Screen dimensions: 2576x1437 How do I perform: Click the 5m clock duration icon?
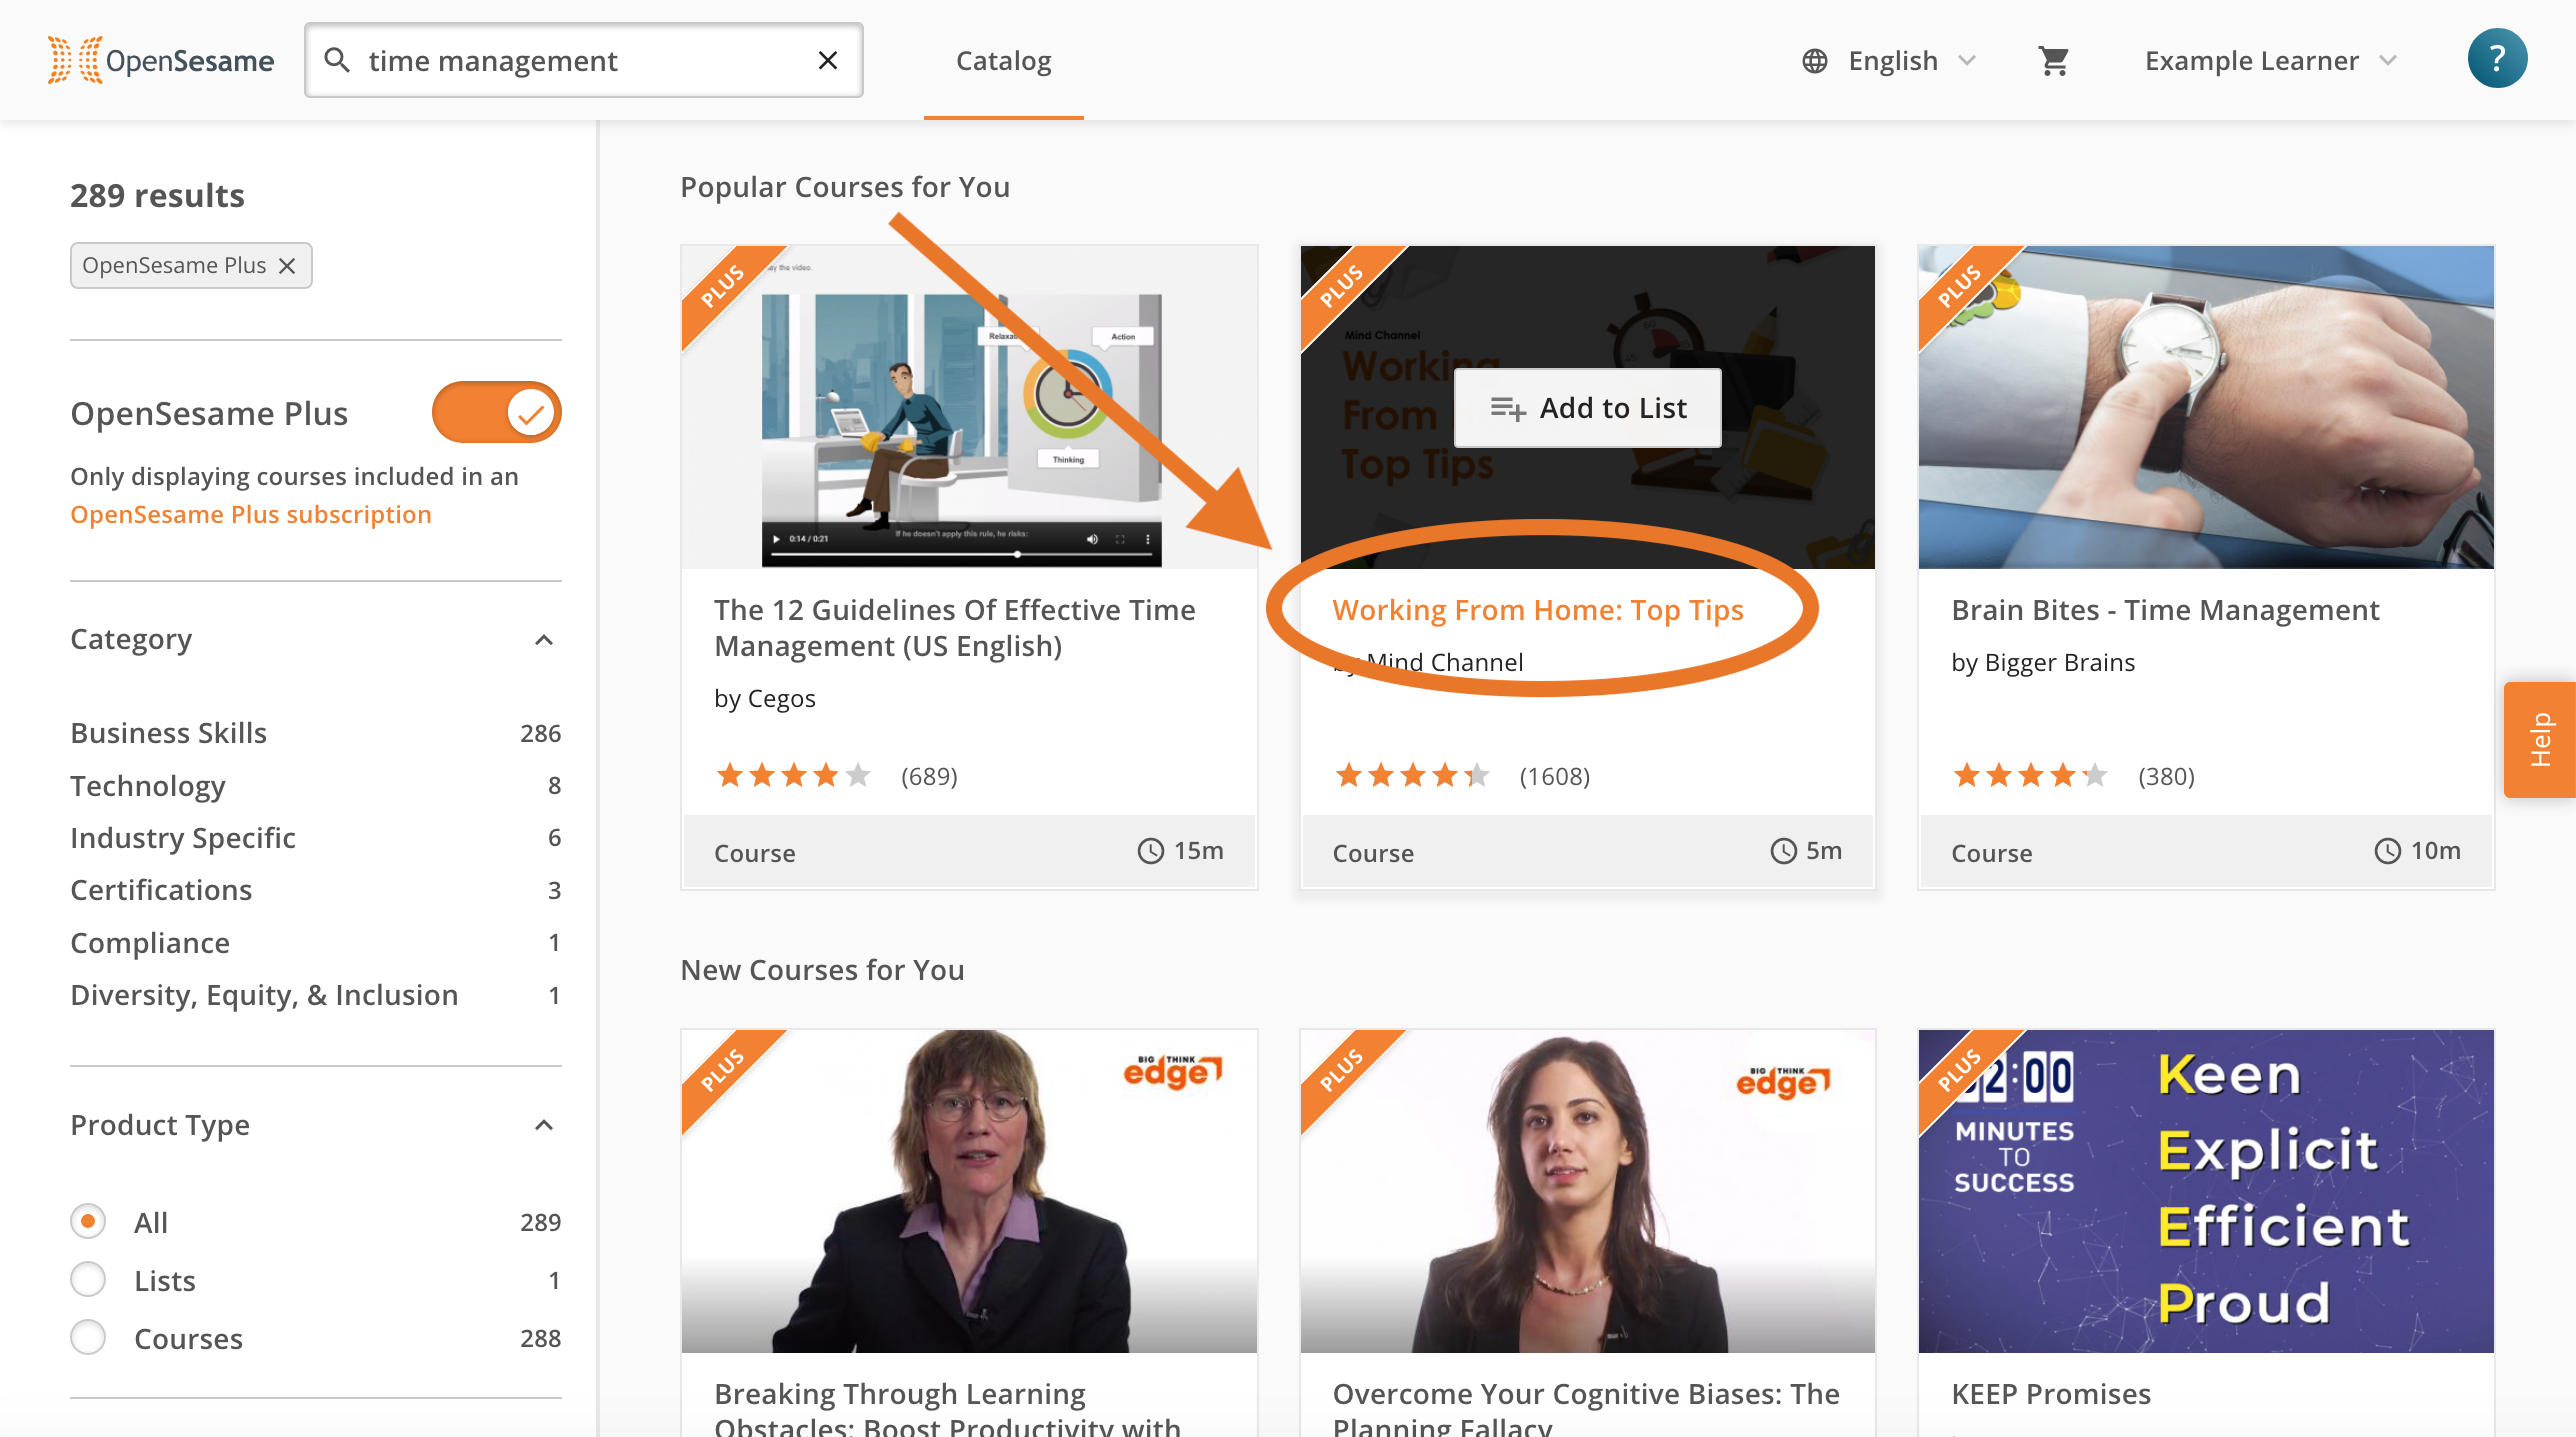pos(1784,851)
